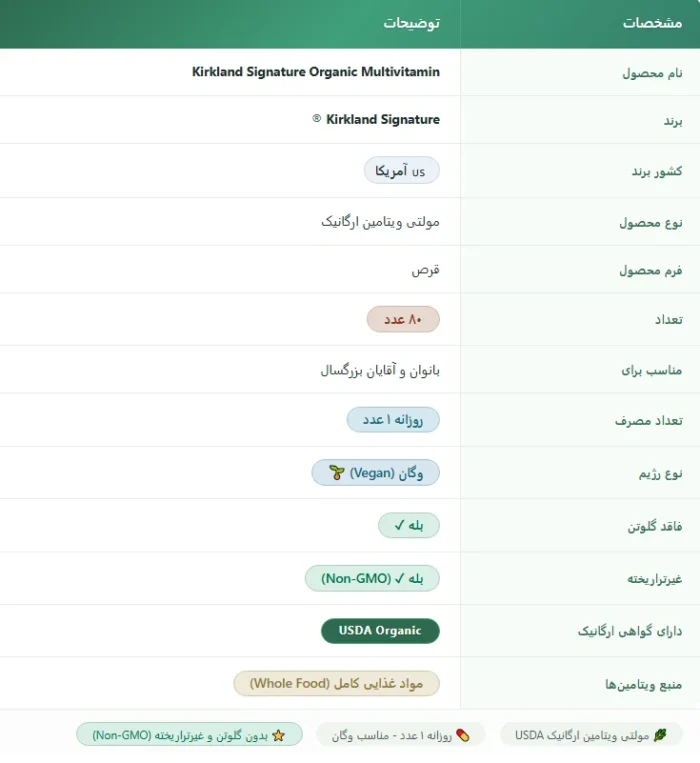Click the تعداد label
Image resolution: width=700 pixels, height=763 pixels.
pos(668,320)
